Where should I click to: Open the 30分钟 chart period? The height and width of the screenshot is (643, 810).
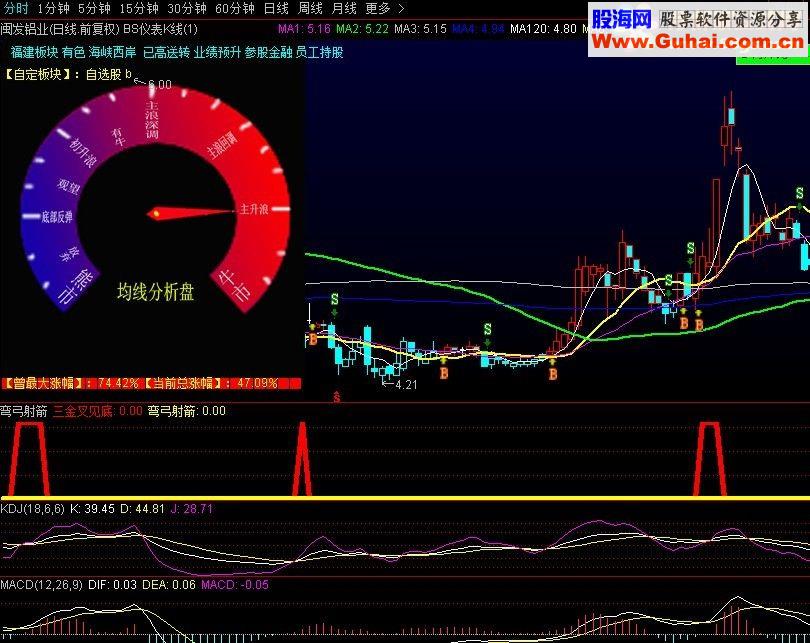point(186,8)
